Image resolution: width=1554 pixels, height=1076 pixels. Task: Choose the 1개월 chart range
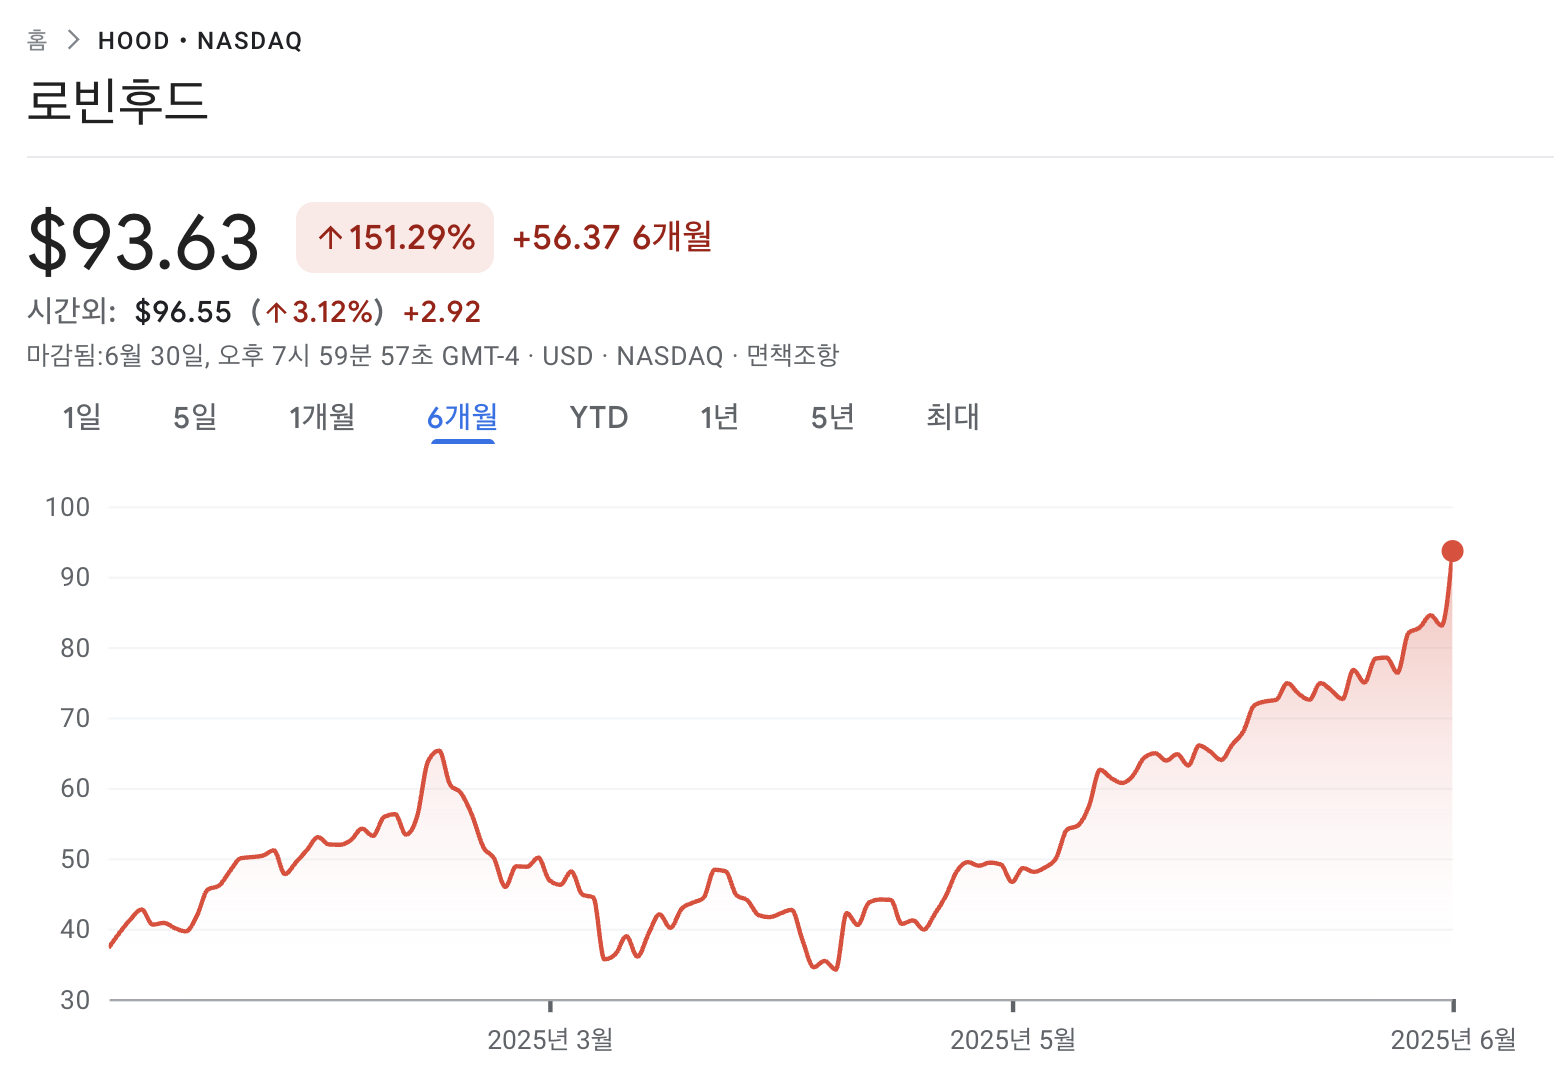coord(322,417)
